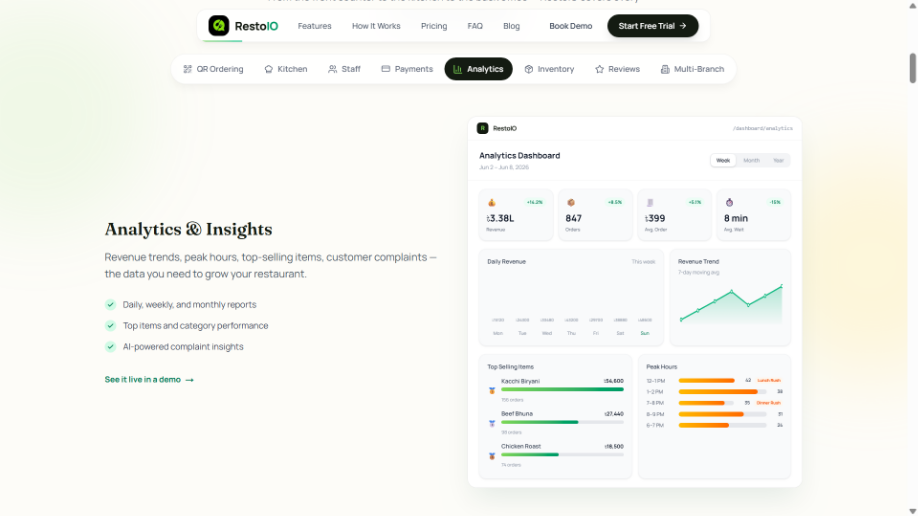
Task: Select Month range in Analytics Dashboard
Action: pos(751,160)
